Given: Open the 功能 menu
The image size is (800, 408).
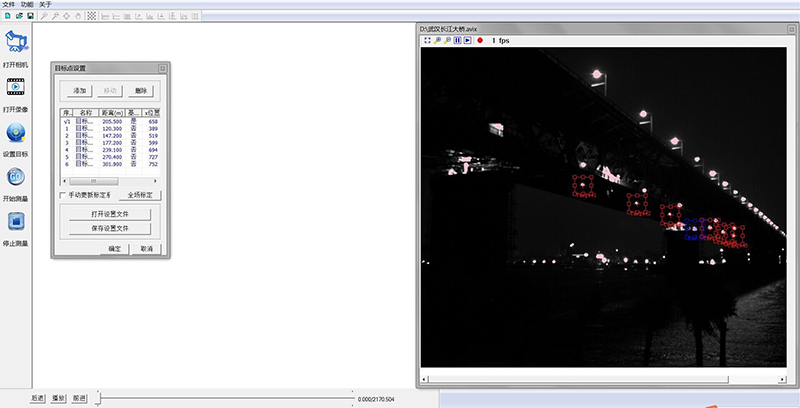Looking at the screenshot, I should pyautogui.click(x=27, y=4).
